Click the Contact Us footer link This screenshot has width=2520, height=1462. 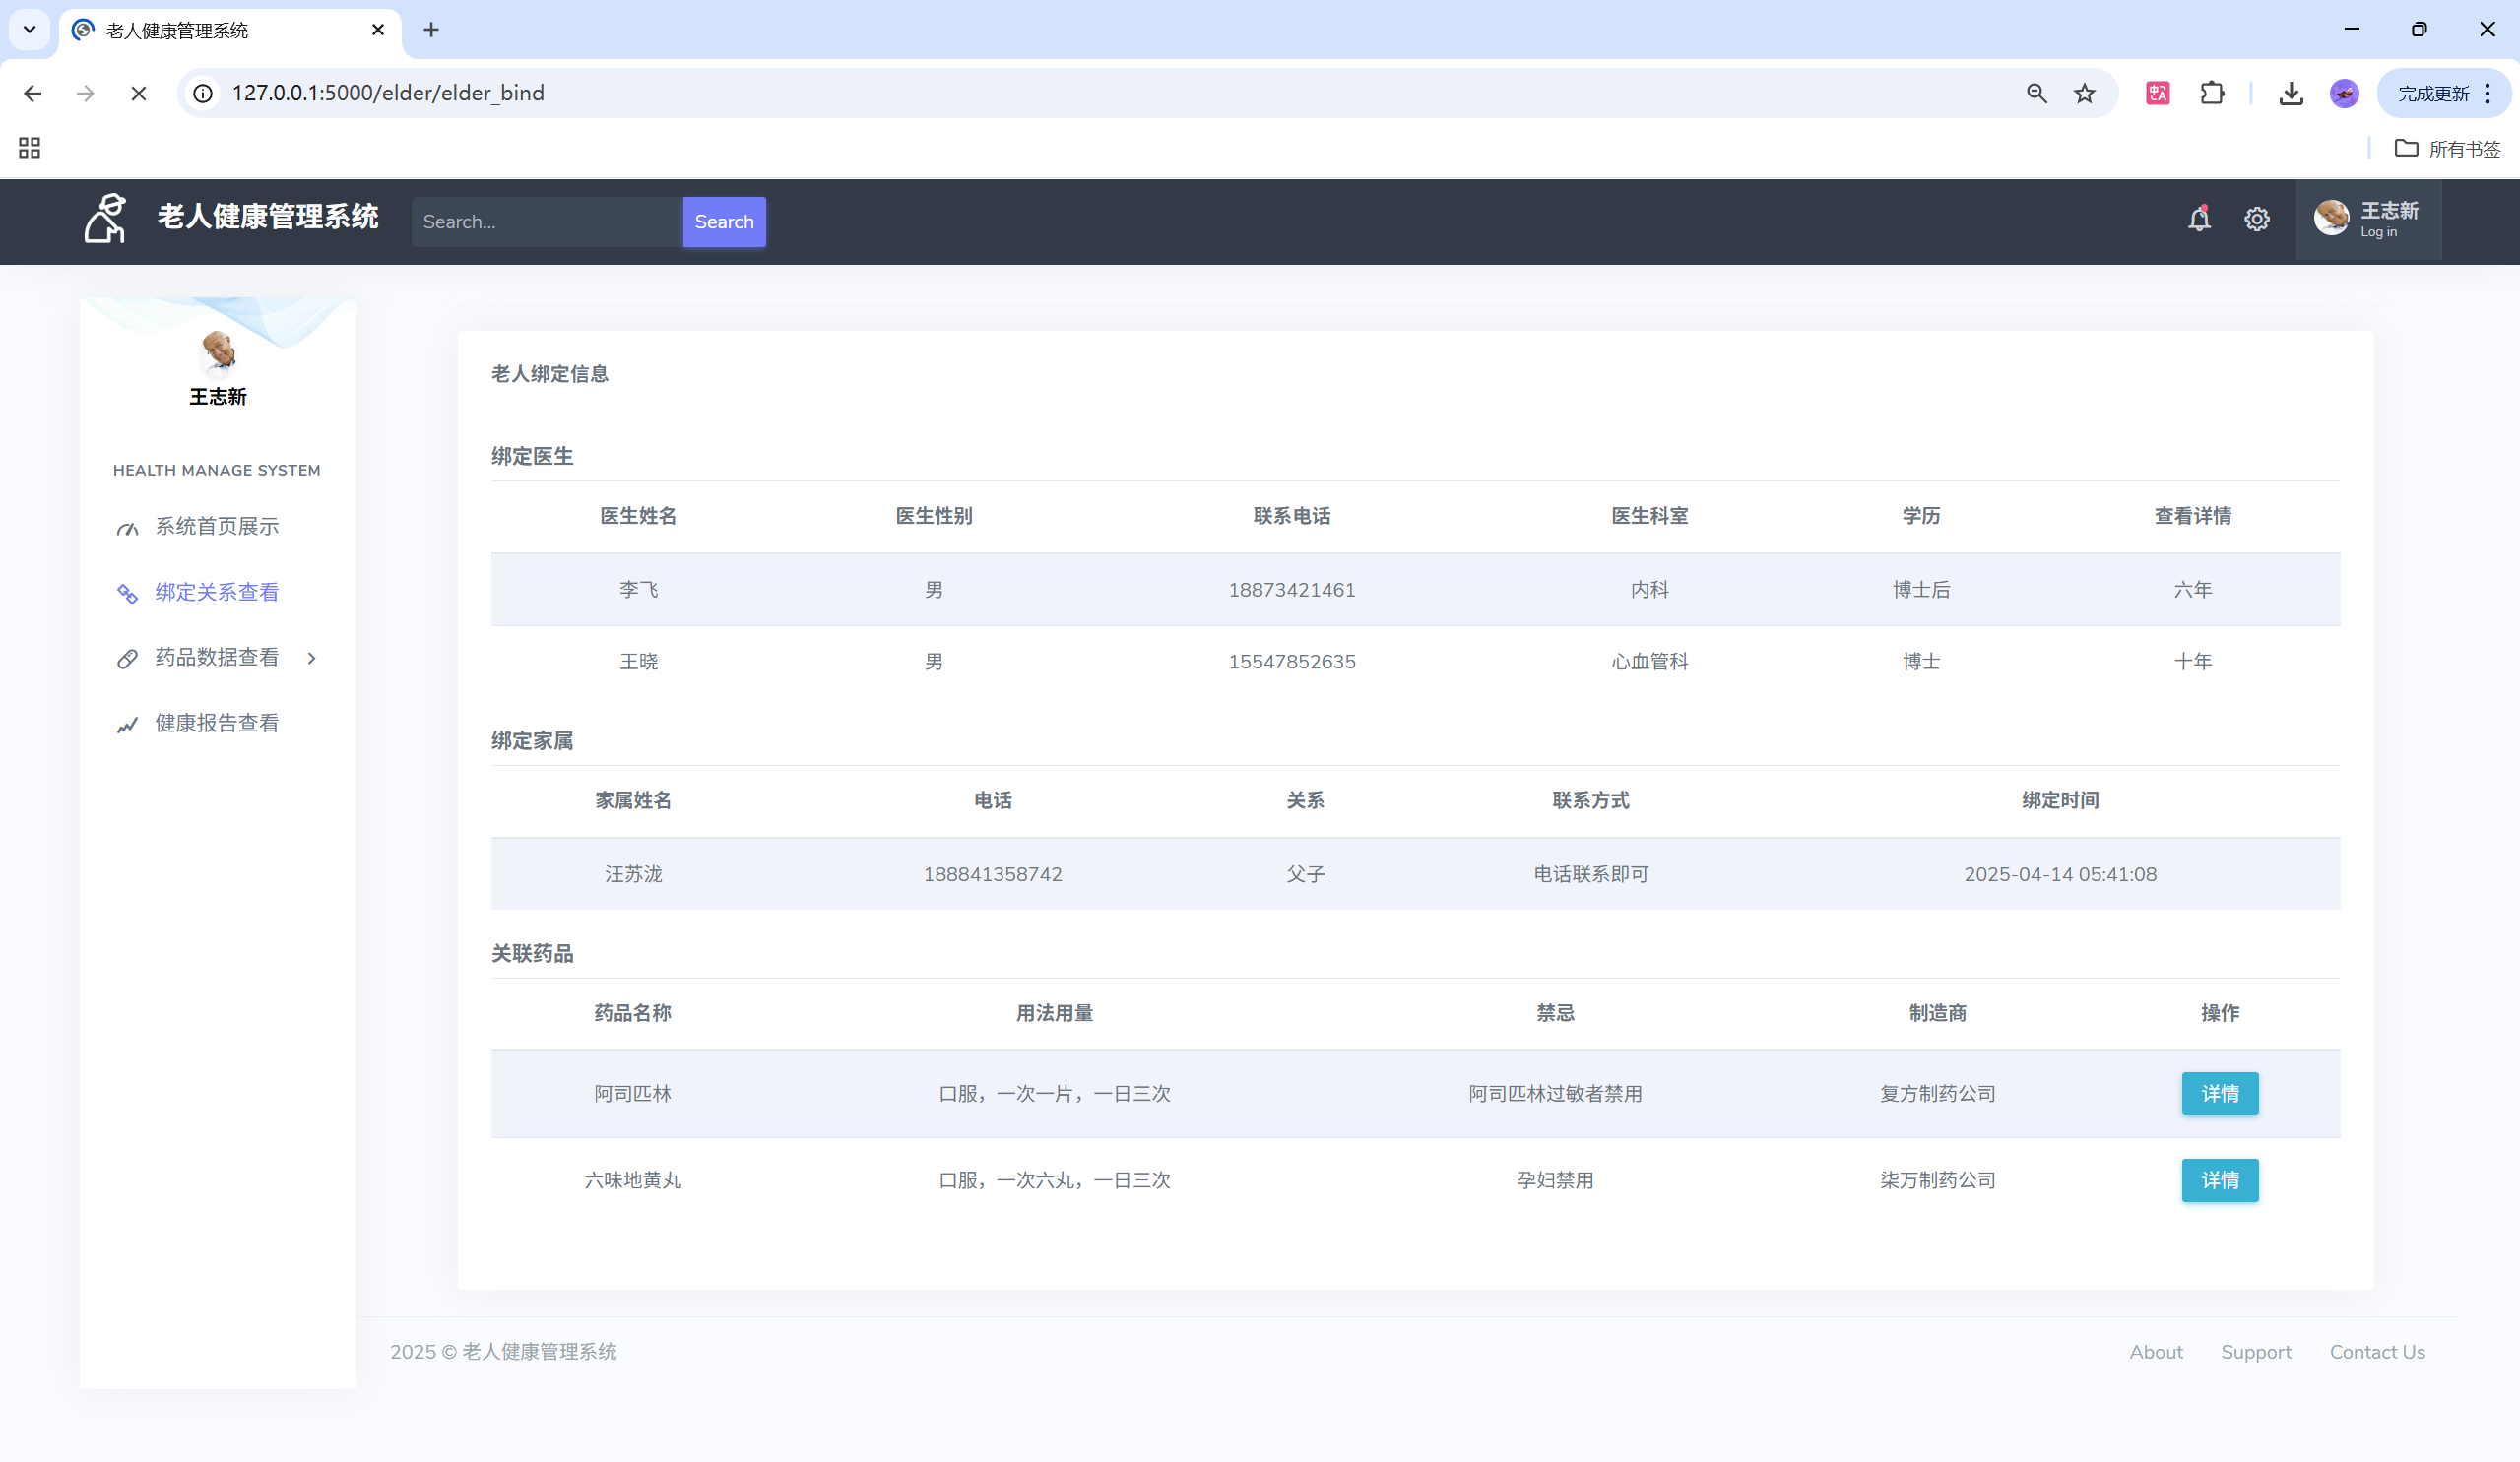tap(2376, 1352)
